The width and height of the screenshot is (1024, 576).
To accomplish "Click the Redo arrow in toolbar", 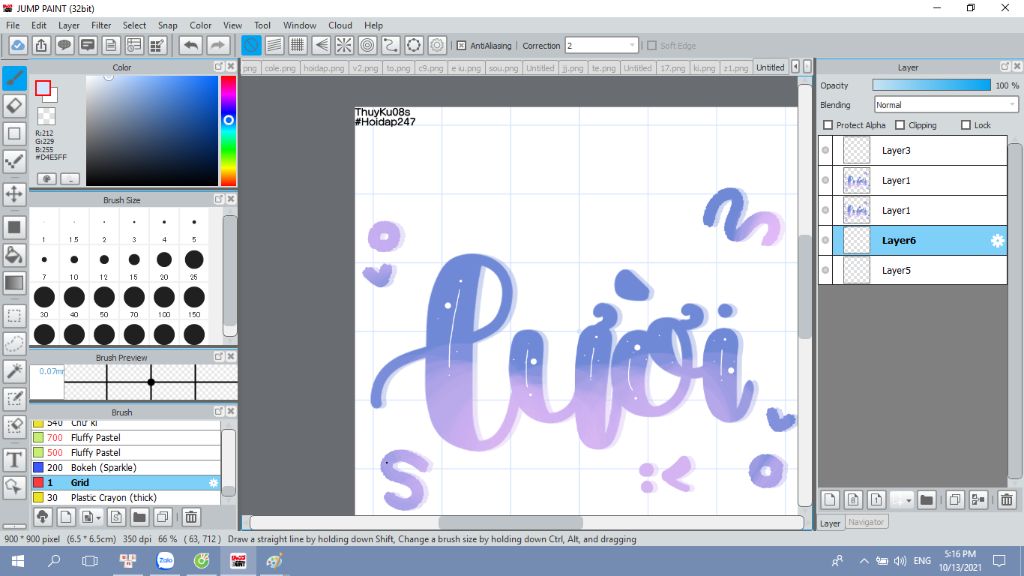I will (x=217, y=45).
